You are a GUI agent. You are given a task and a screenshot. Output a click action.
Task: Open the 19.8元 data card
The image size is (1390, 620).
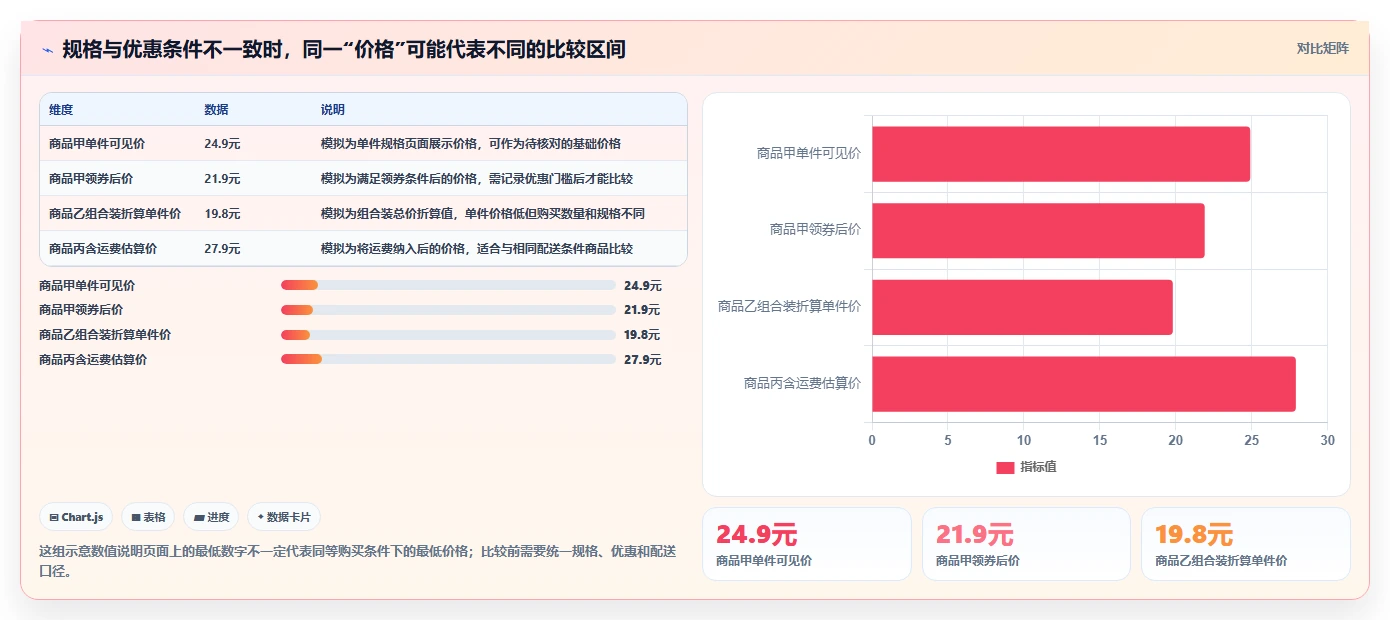coord(1245,544)
